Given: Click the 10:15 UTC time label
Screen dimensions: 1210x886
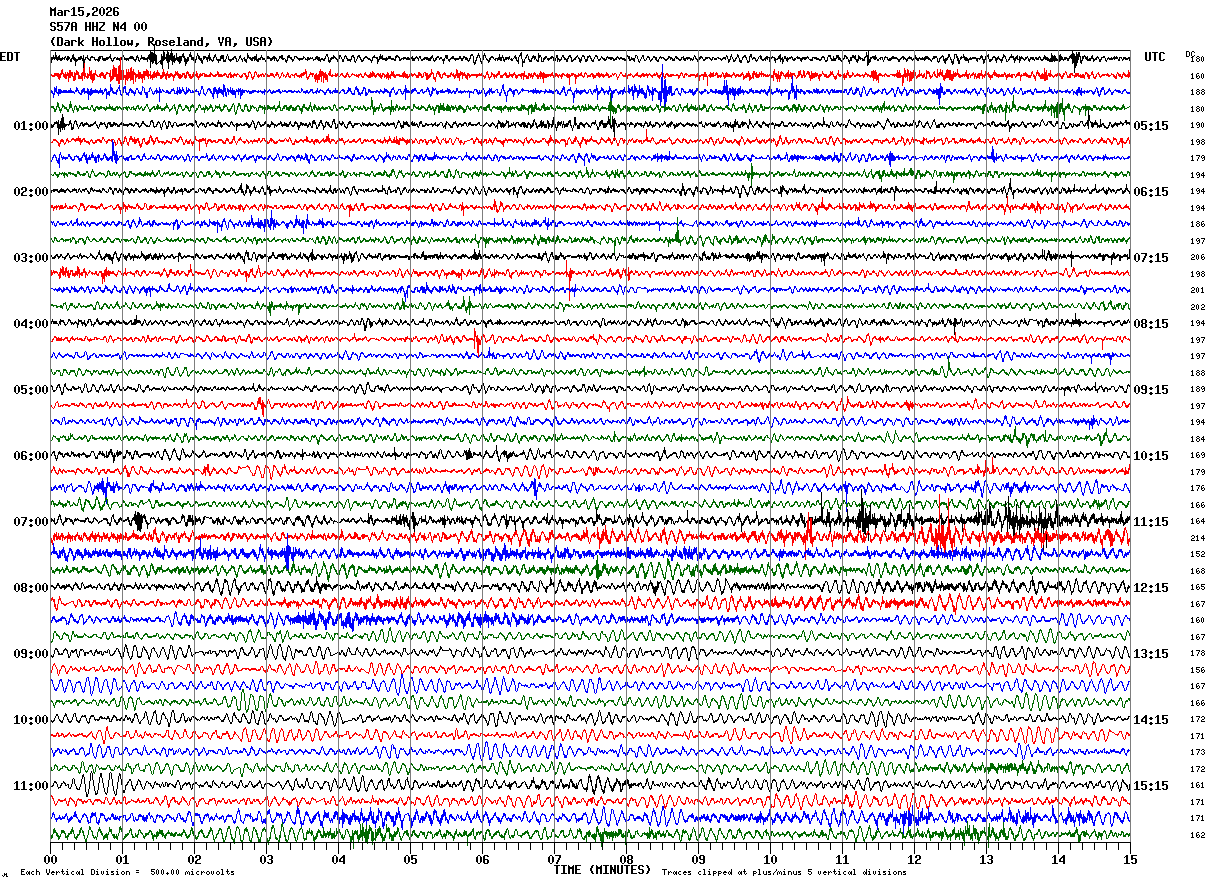Looking at the screenshot, I should [1151, 456].
